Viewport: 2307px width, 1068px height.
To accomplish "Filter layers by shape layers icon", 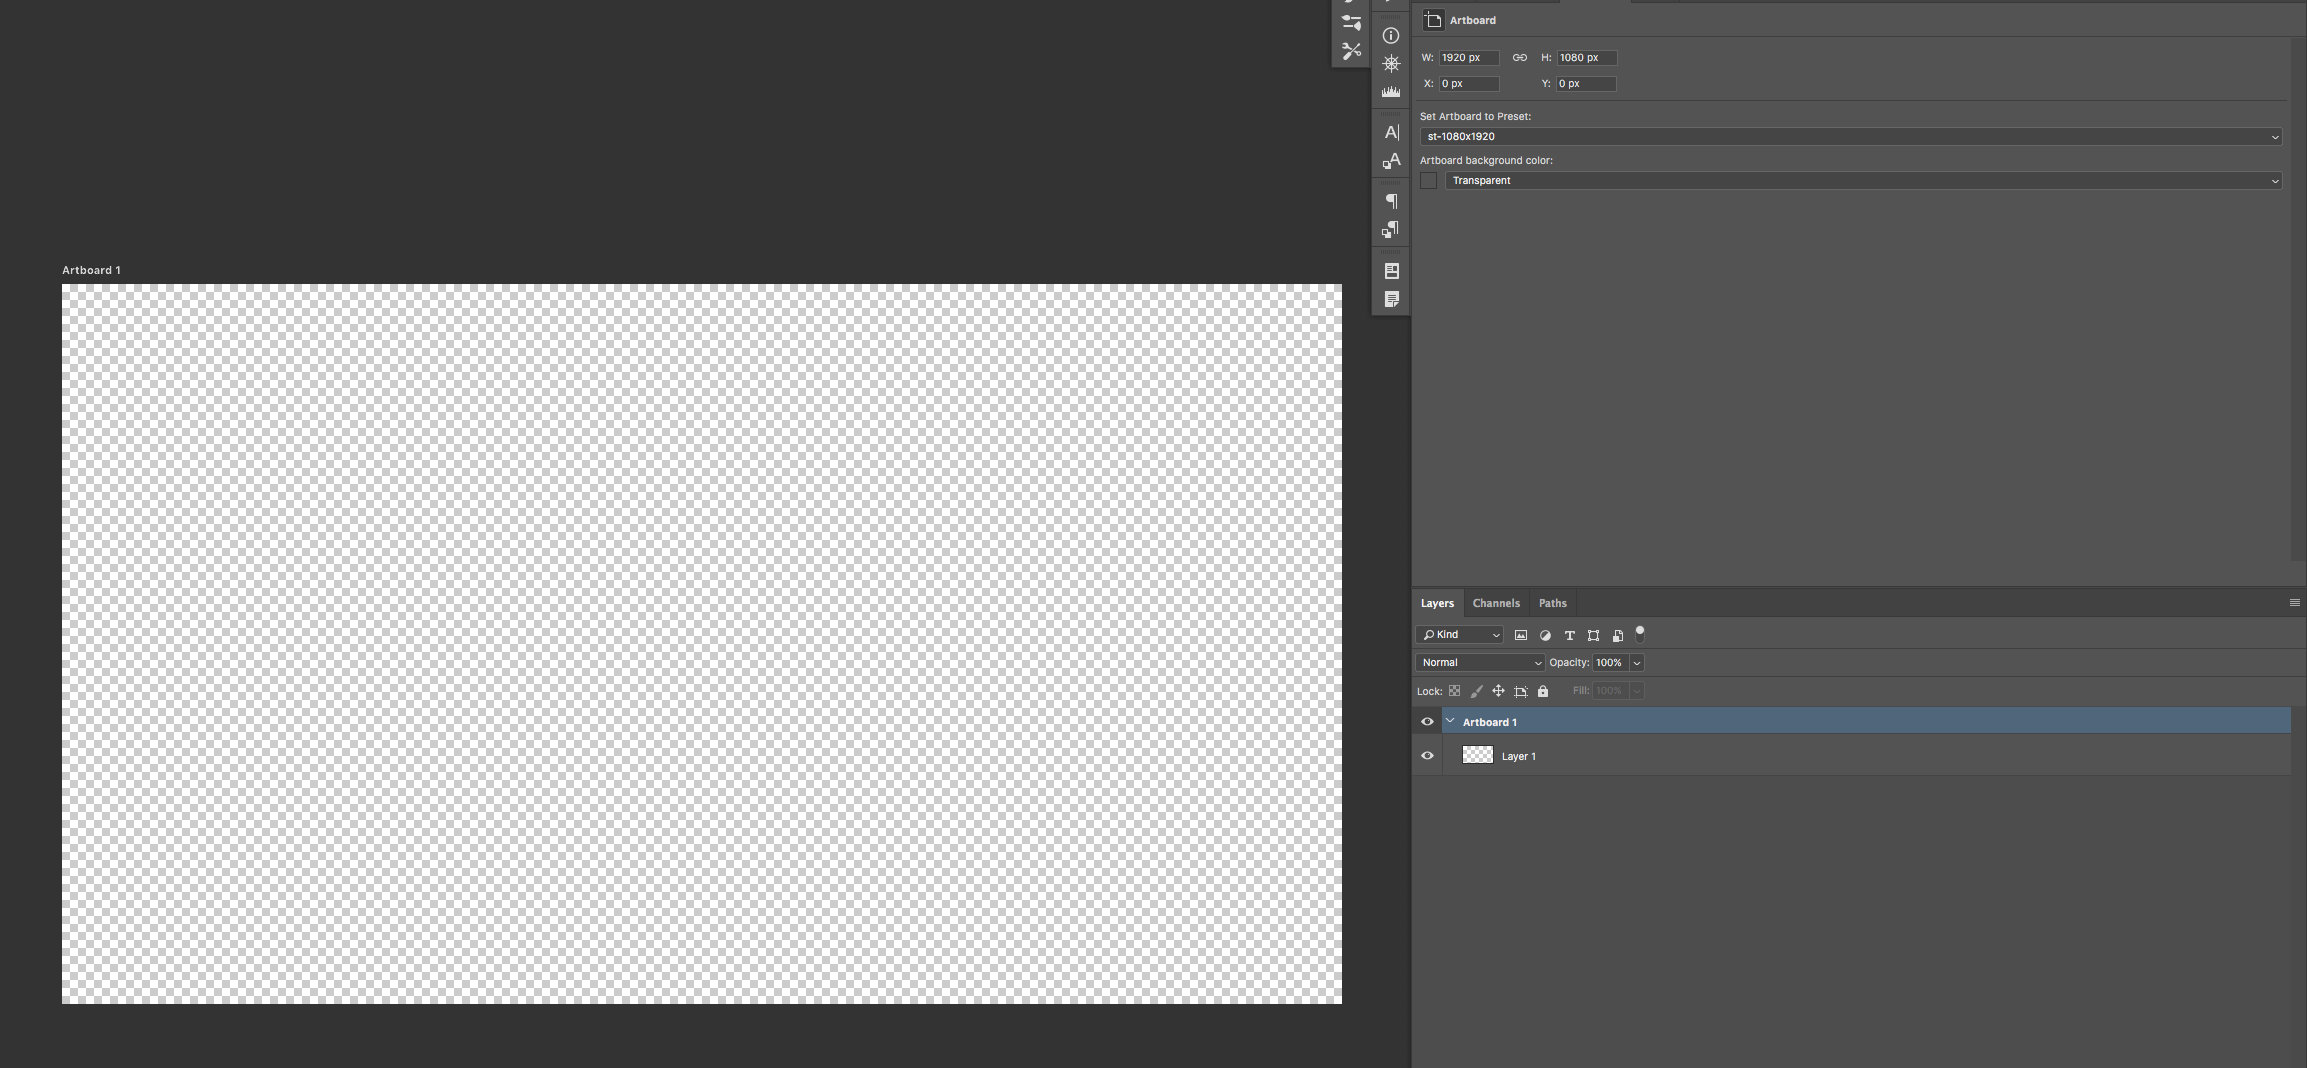I will [1593, 635].
